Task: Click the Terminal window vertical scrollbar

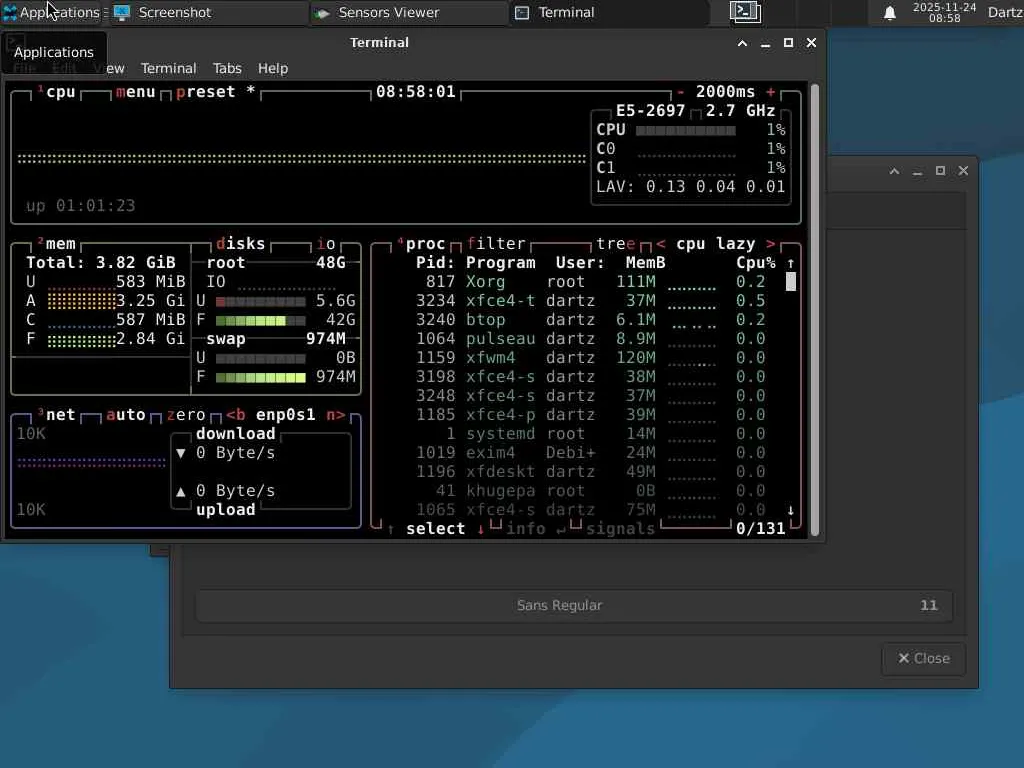Action: coord(814,309)
